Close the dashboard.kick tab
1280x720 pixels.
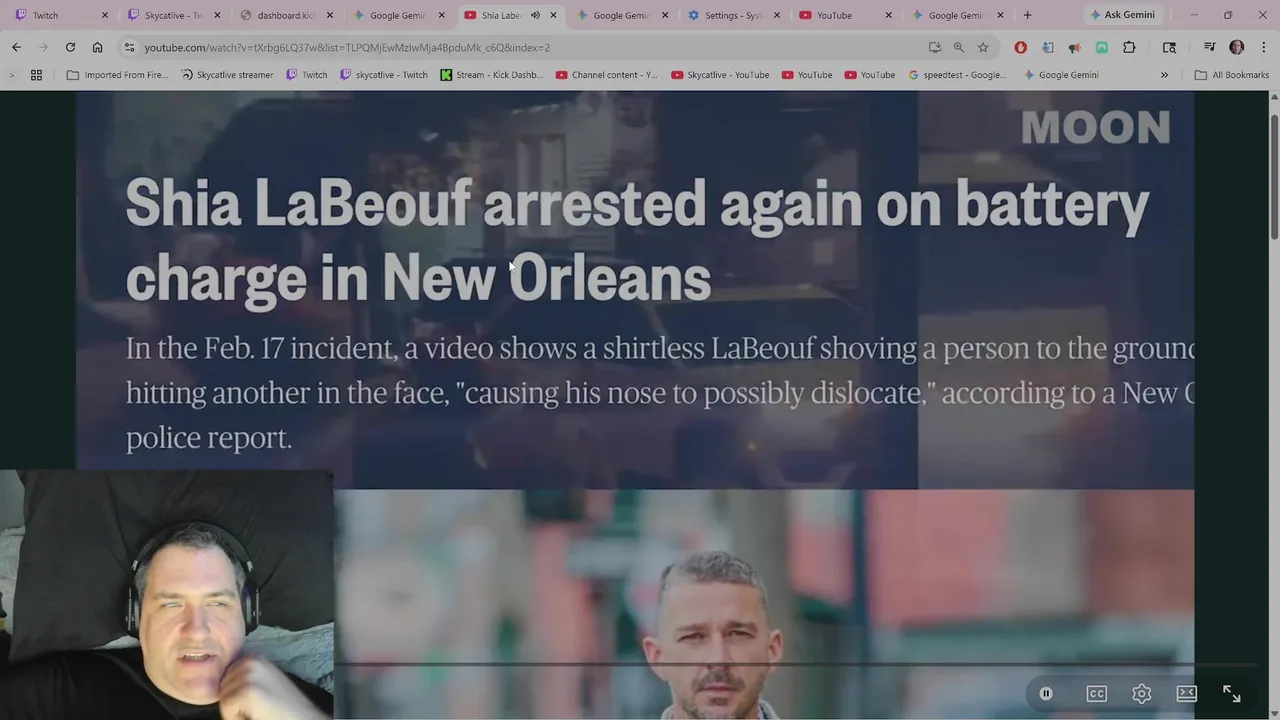tap(330, 15)
